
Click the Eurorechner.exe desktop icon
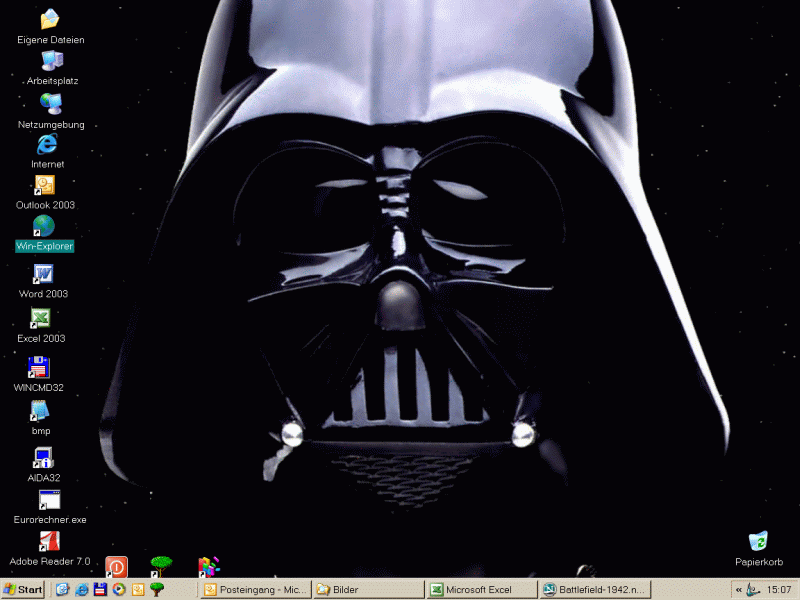[49, 501]
